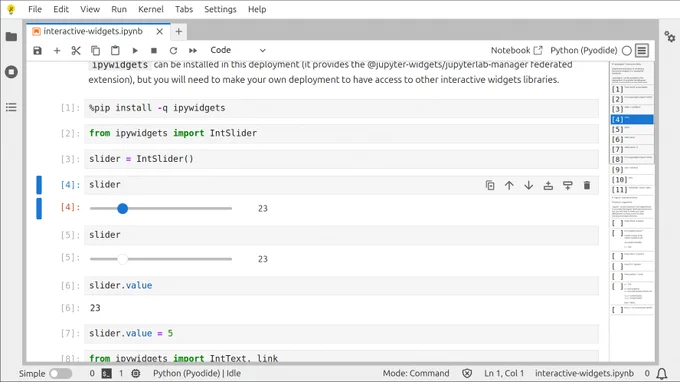This screenshot has width=680, height=382.
Task: Open notifications bell icon
Action: click(662, 373)
